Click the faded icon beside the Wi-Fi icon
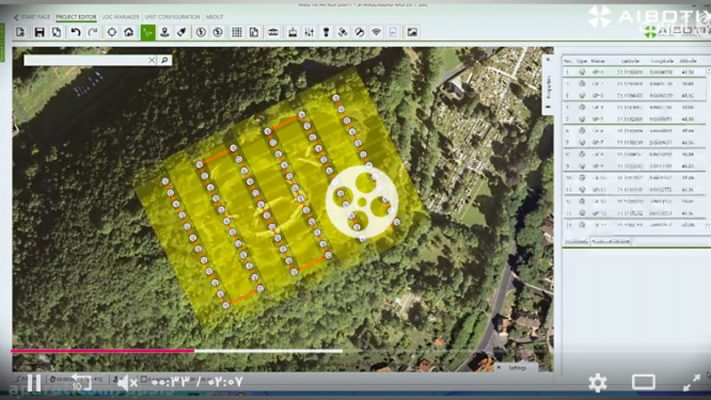 coord(393,32)
